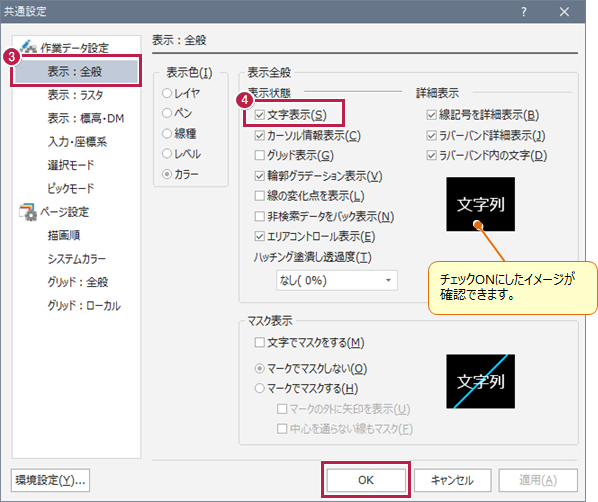The image size is (598, 502).
Task: Click the 文字列 preview image
Action: pos(481,204)
